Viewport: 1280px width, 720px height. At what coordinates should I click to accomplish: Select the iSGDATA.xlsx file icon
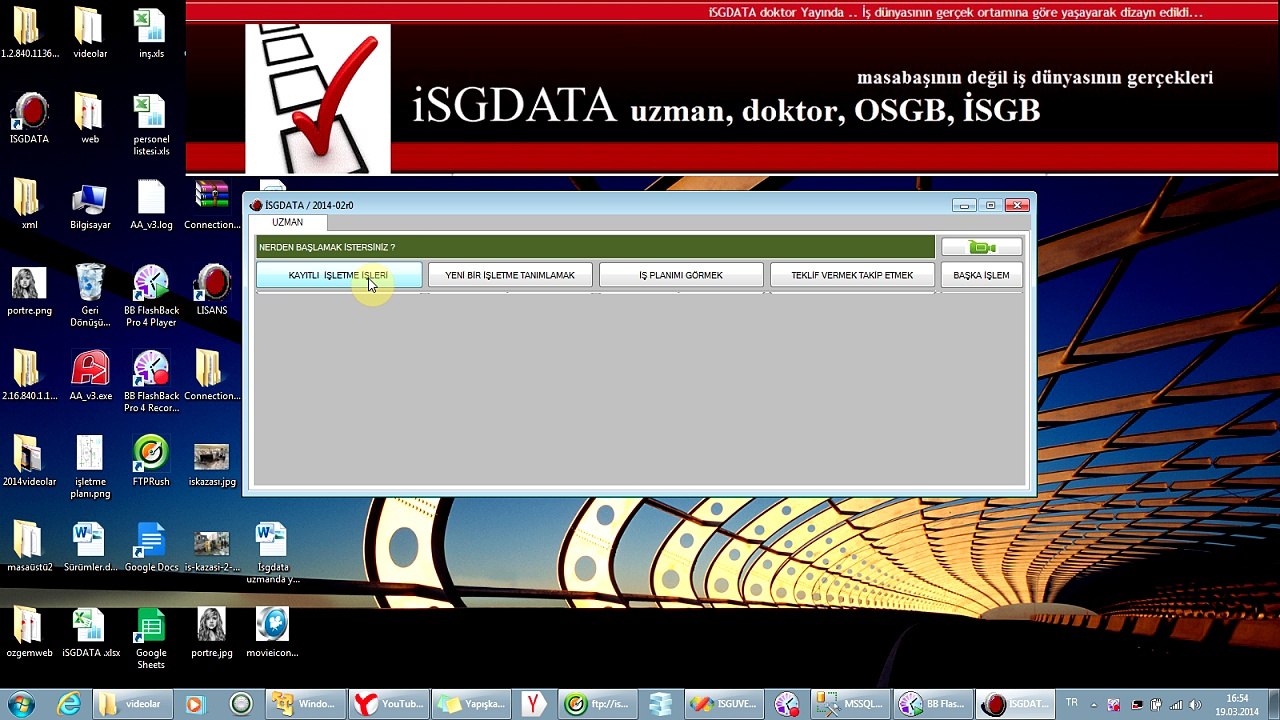(x=90, y=633)
